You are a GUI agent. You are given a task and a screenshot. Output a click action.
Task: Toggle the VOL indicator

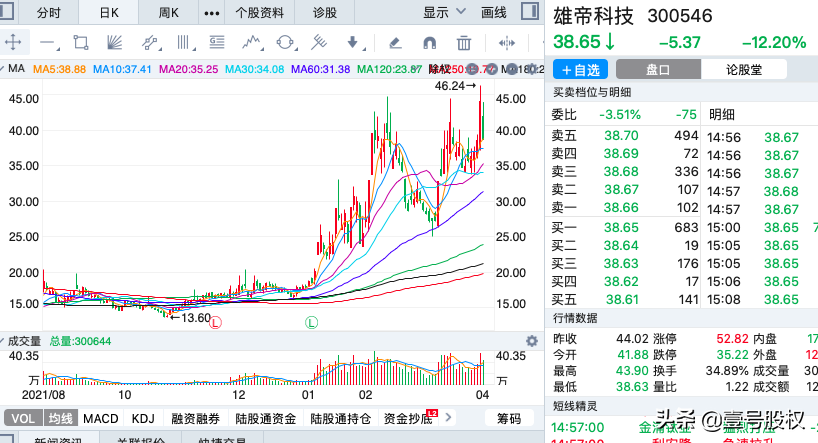click(22, 418)
